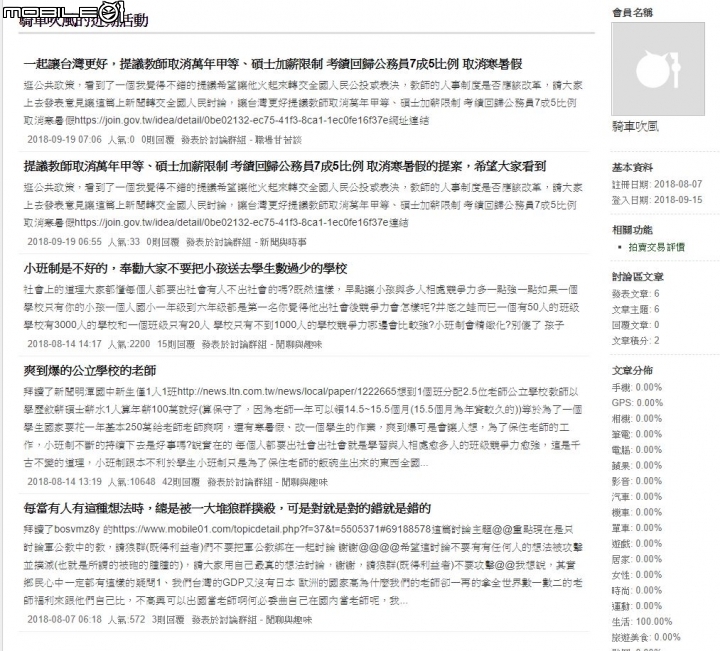Click 生活: 100.00% distribution entry
Viewport: 720px width, 651px height.
point(641,621)
